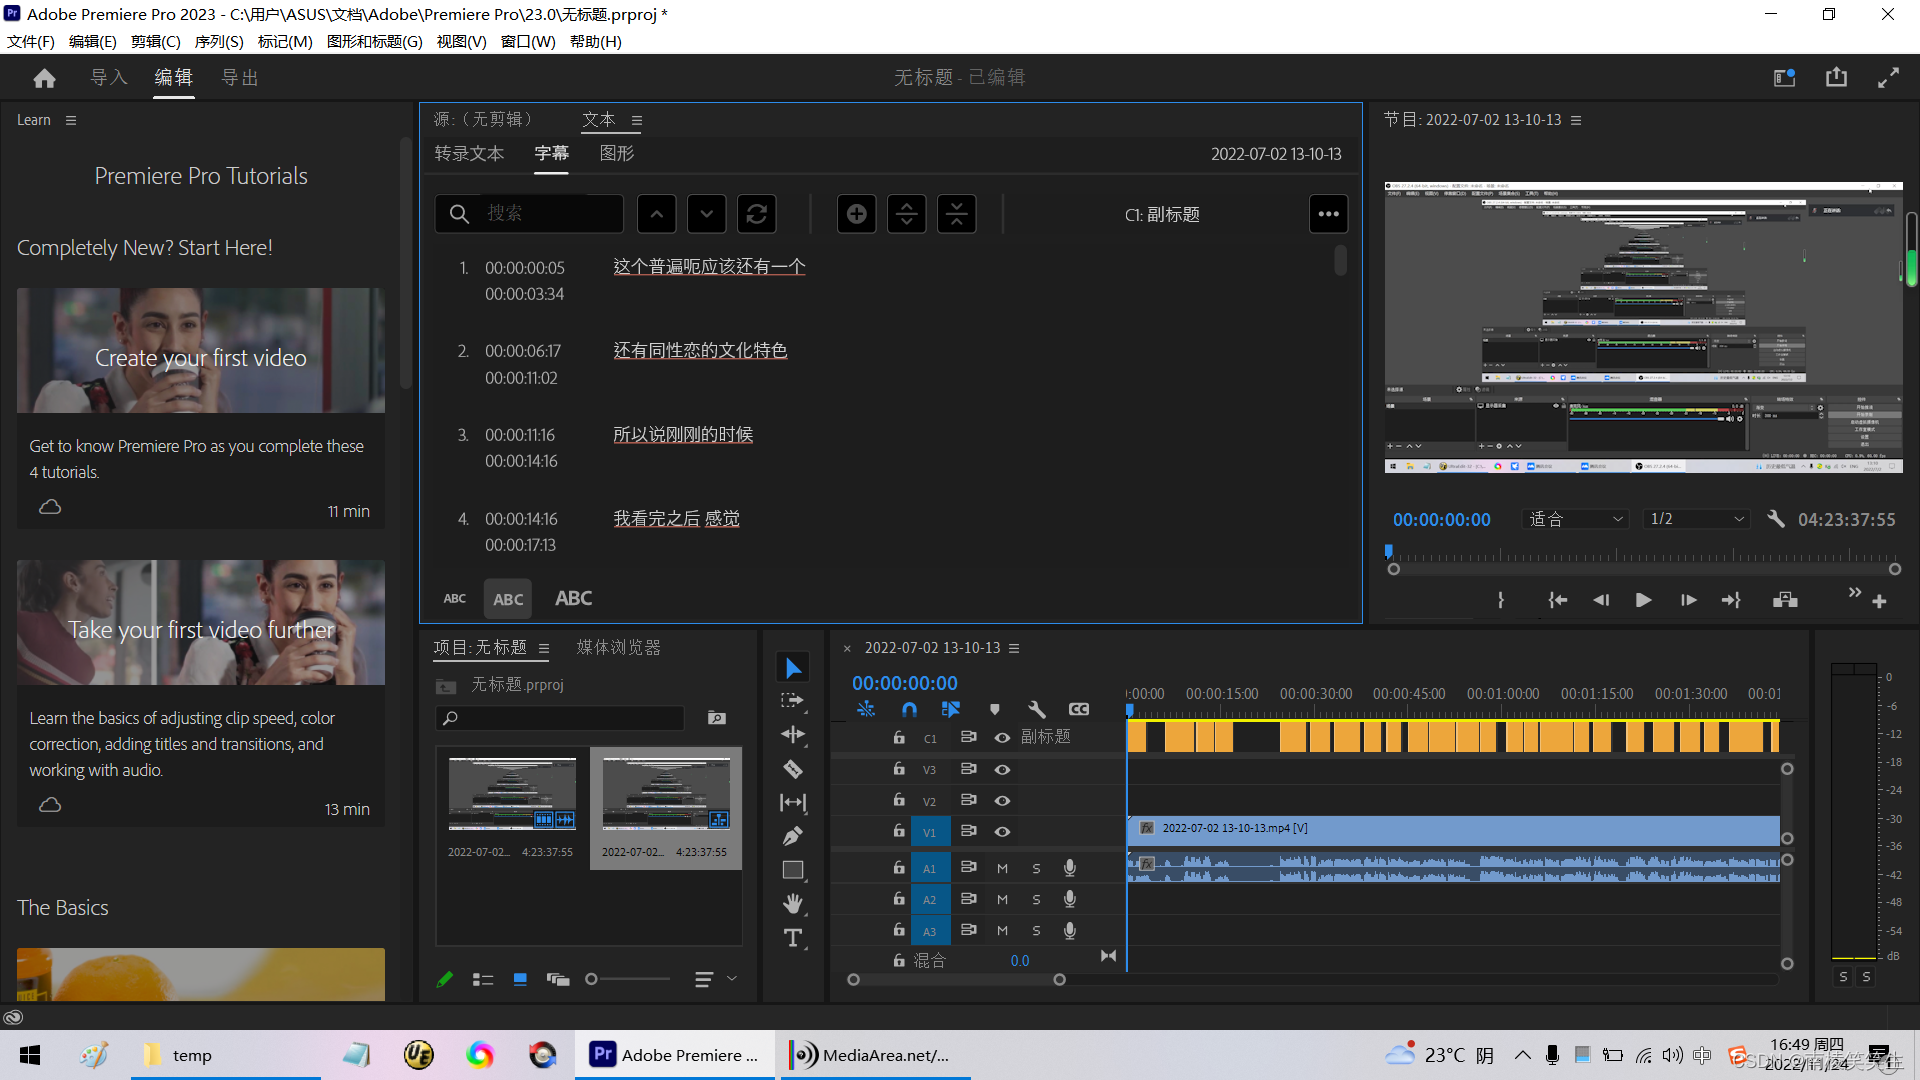
Task: Solo track A2
Action: pyautogui.click(x=1036, y=900)
